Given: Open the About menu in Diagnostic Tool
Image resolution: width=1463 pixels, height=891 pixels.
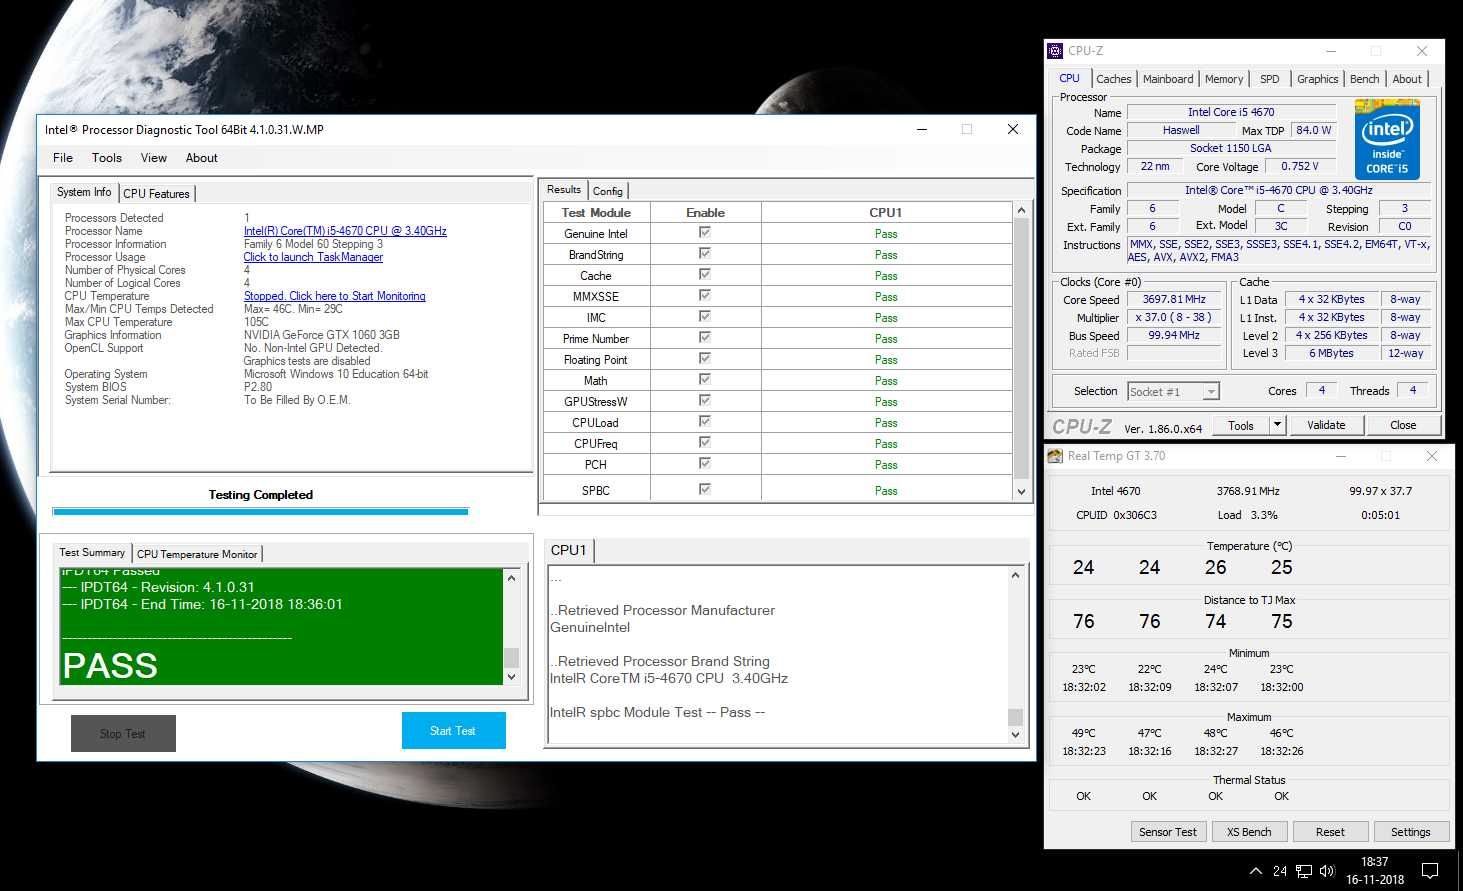Looking at the screenshot, I should [201, 158].
